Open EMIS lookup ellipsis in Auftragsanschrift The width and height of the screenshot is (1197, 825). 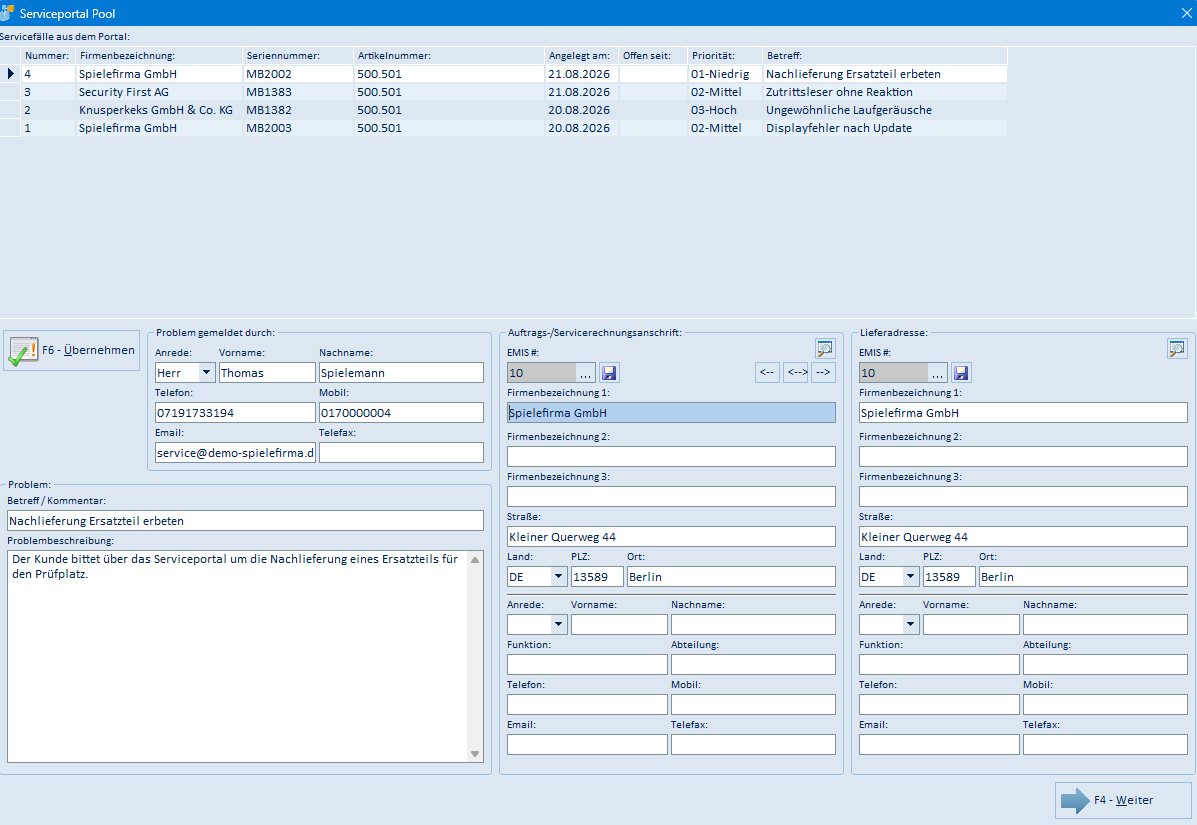[586, 372]
